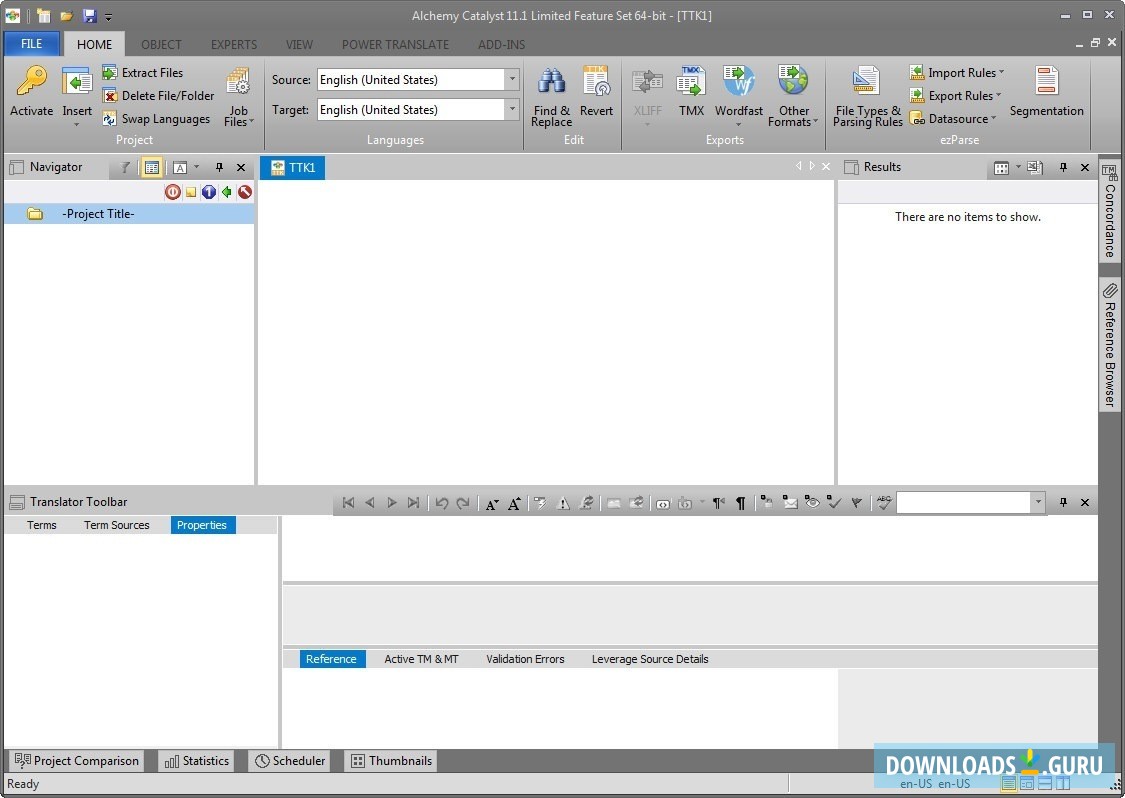Click the warning triangle icon in Translator Toolbar
This screenshot has height=798, width=1125.
tap(563, 504)
